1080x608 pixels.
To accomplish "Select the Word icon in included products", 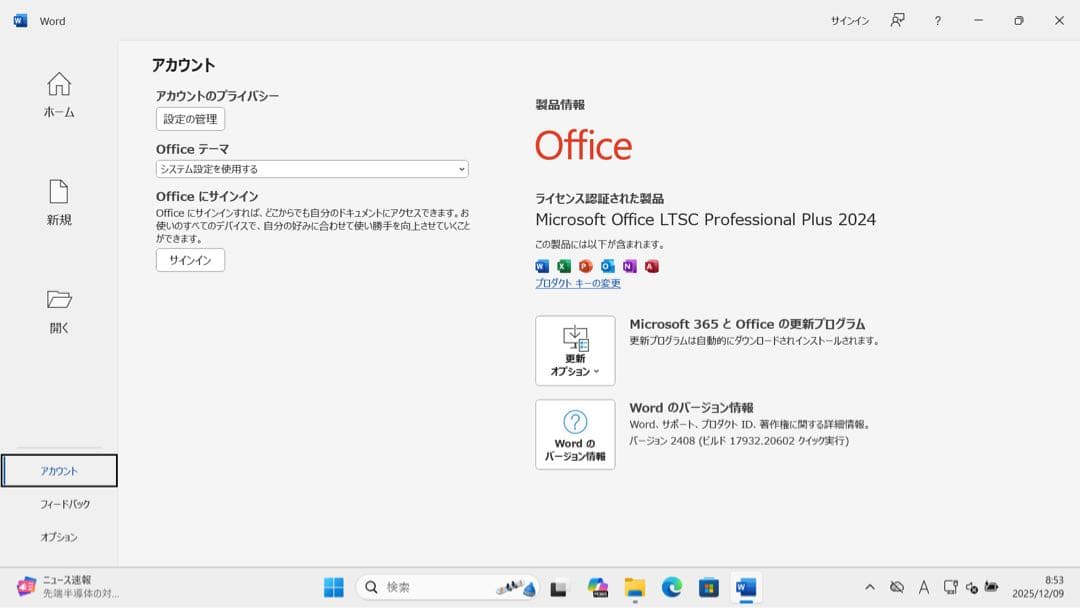I will point(541,265).
